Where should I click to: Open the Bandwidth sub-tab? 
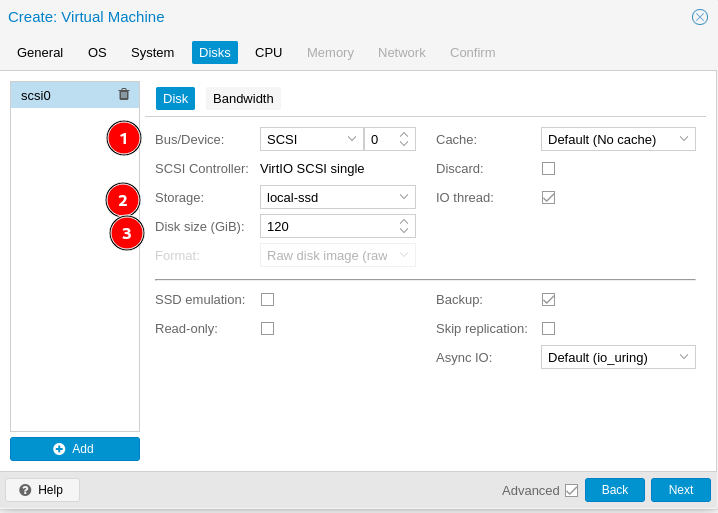(x=243, y=98)
